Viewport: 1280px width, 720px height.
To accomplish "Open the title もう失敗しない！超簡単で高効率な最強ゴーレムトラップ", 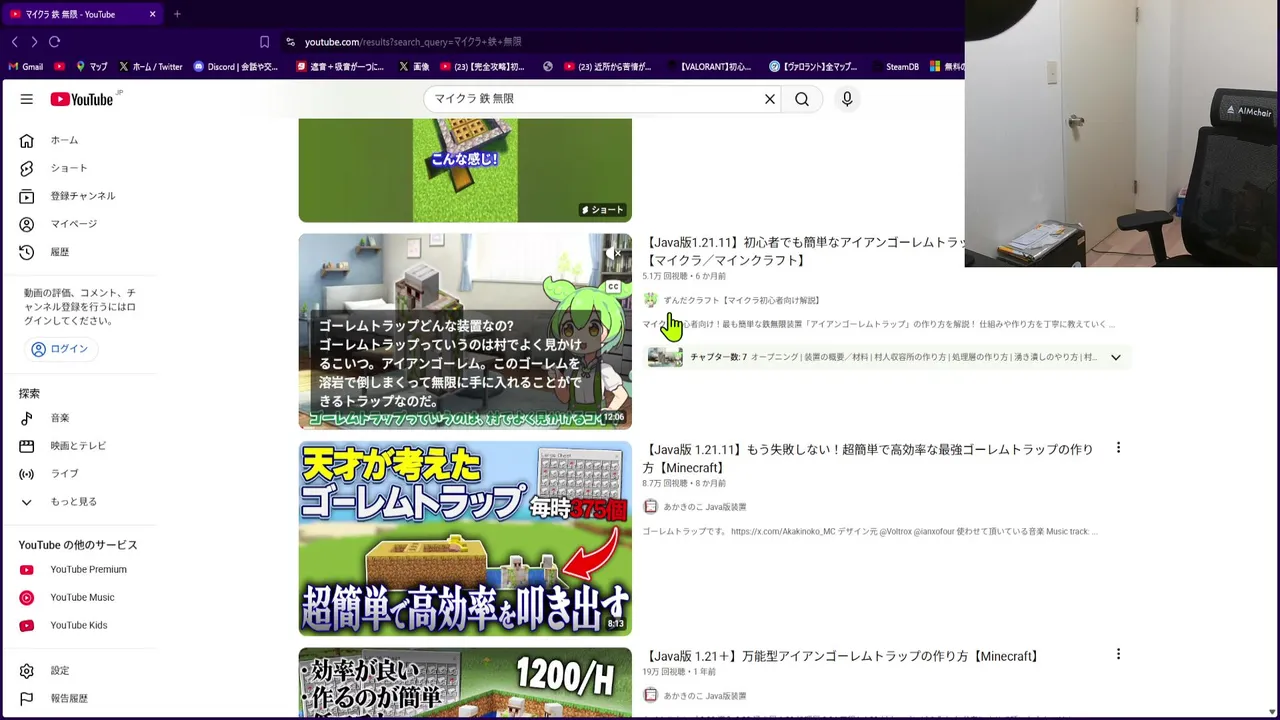I will 868,459.
